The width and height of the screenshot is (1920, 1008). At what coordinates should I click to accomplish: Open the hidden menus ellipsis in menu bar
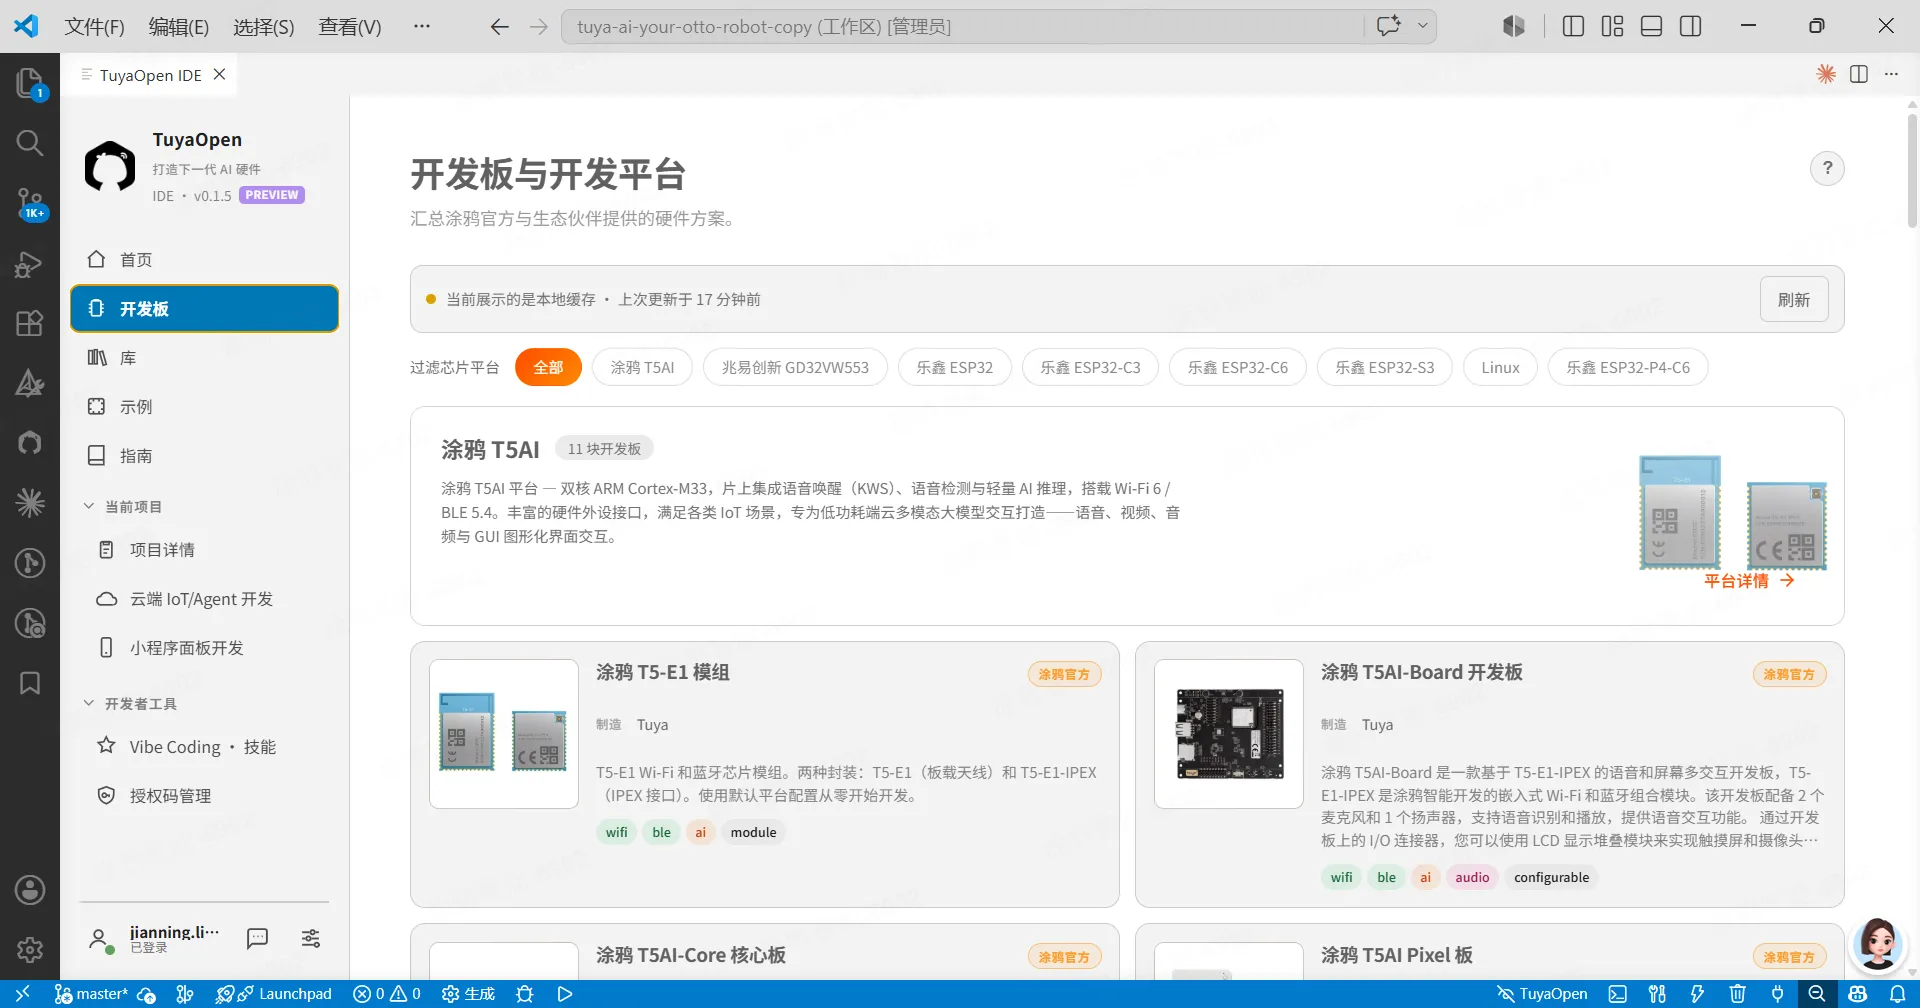point(422,26)
